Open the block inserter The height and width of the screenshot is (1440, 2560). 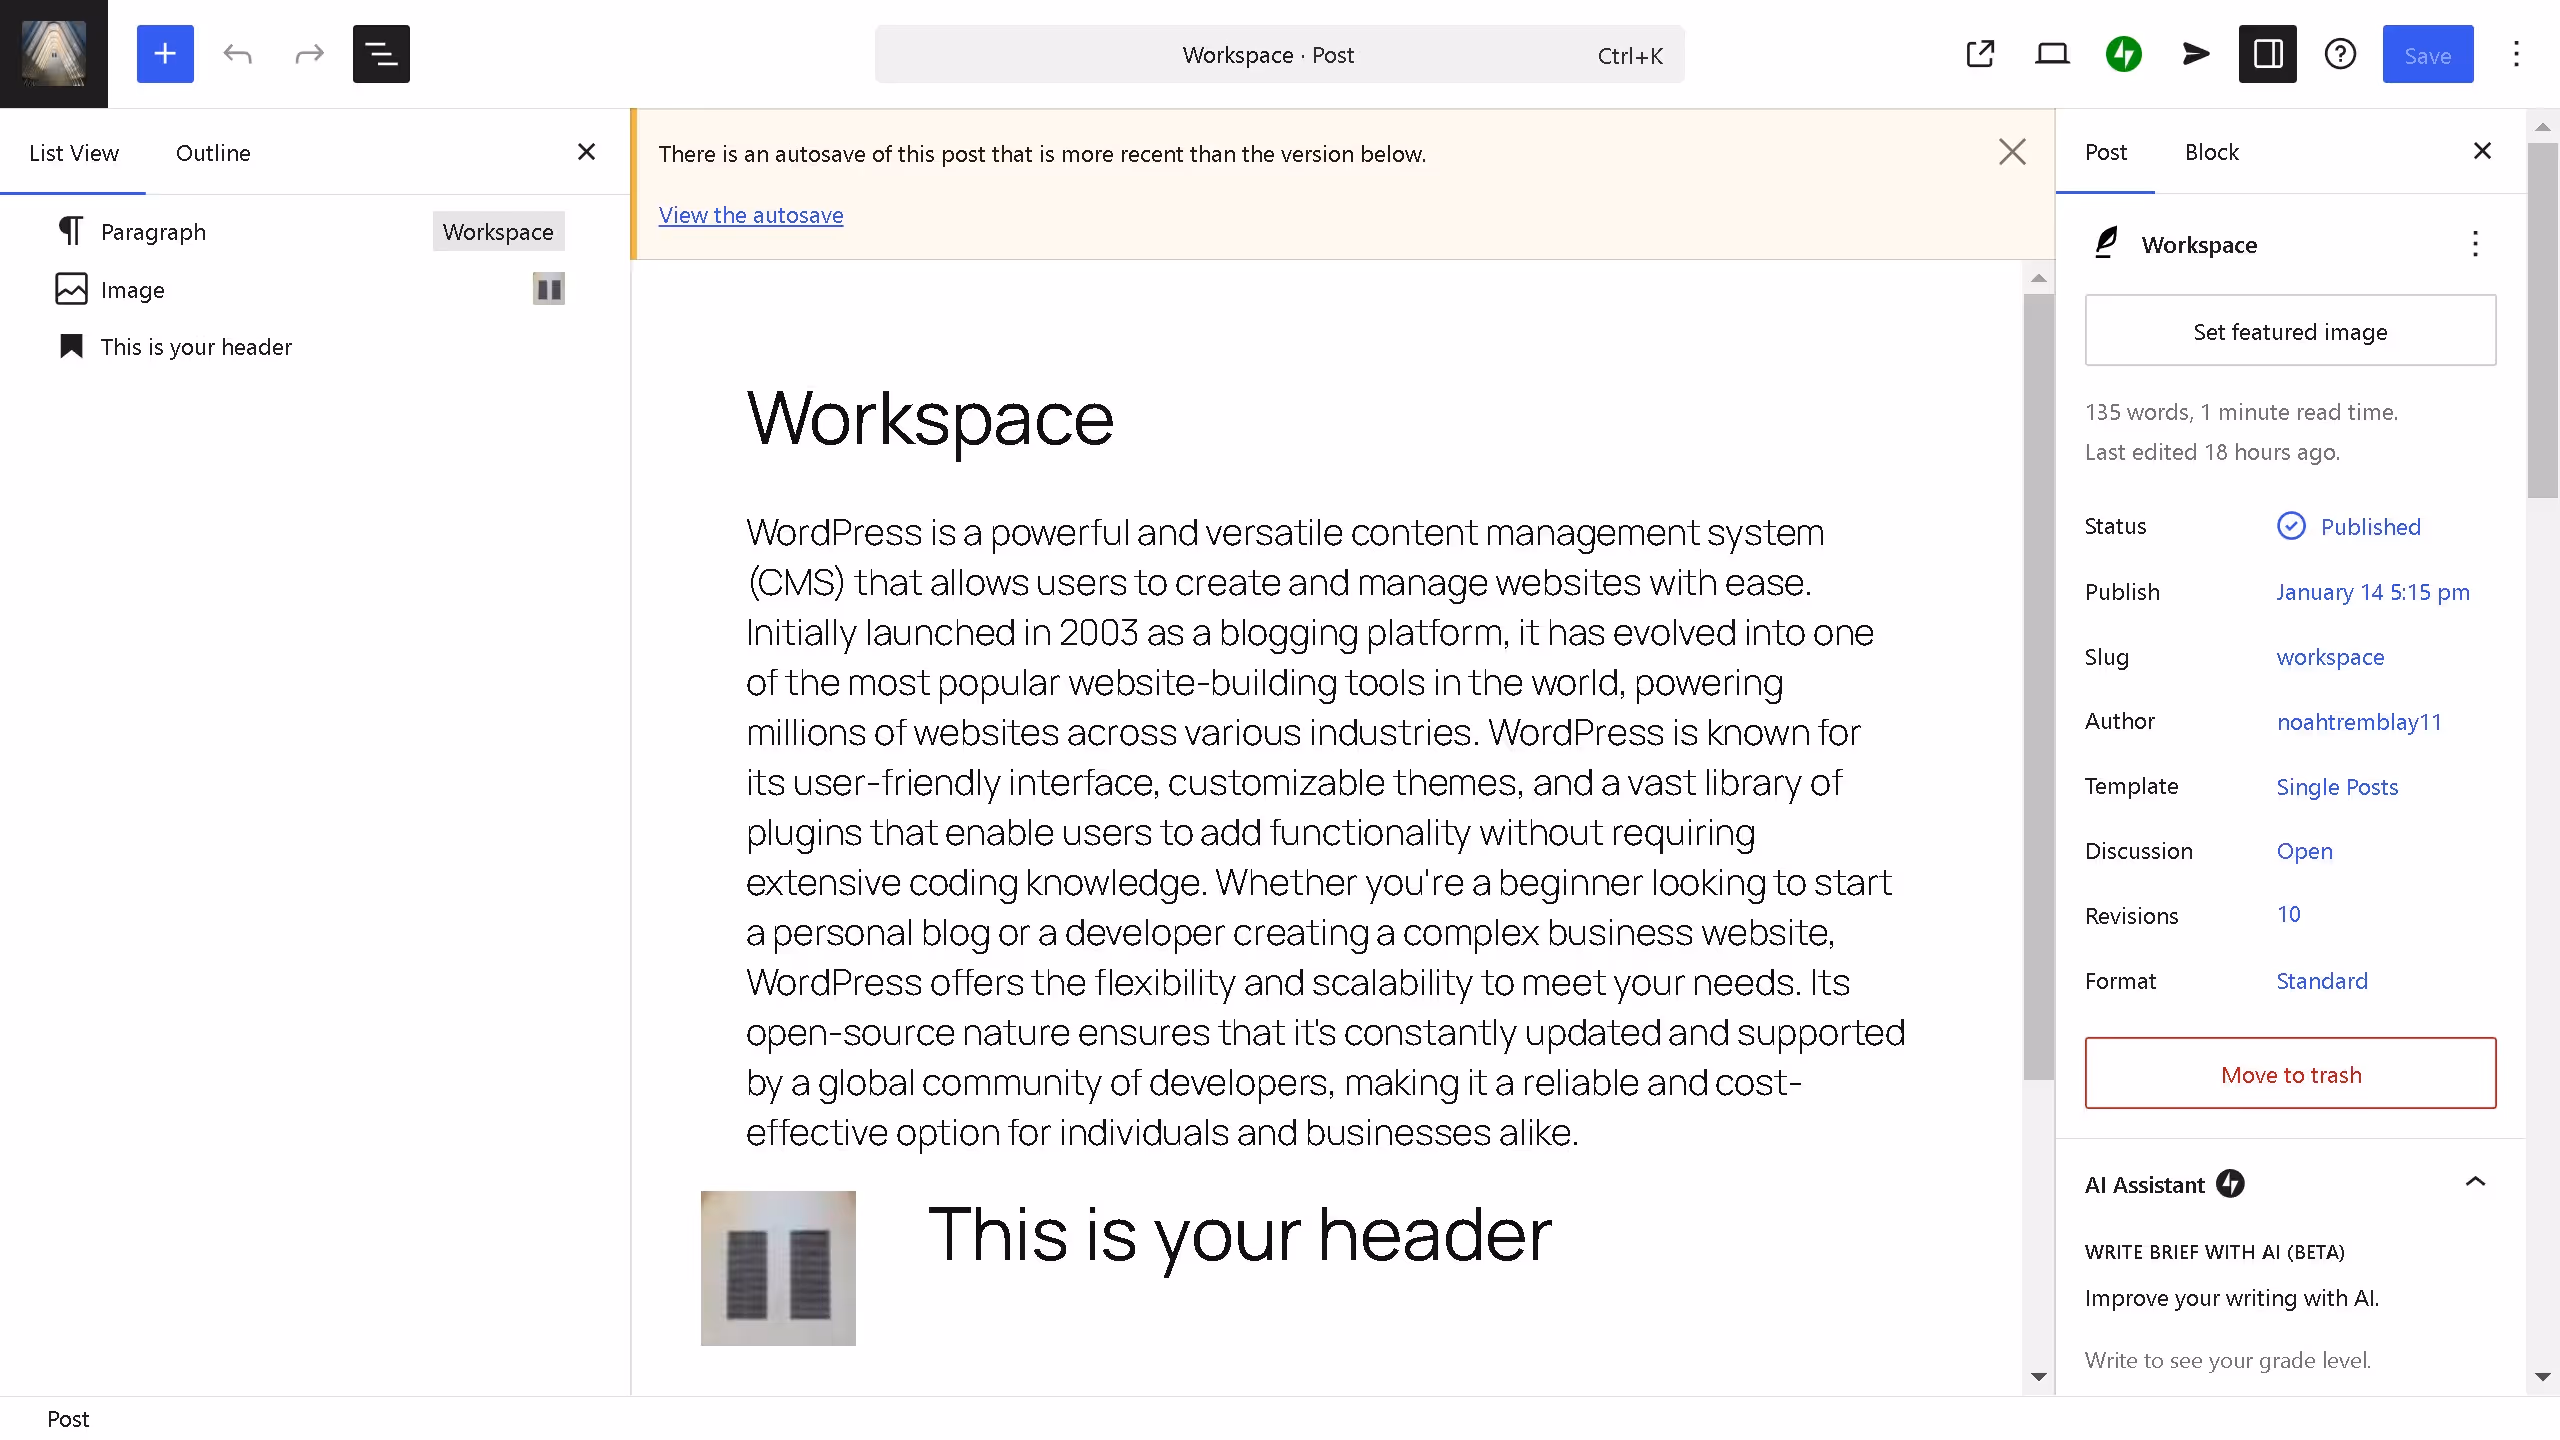point(165,54)
